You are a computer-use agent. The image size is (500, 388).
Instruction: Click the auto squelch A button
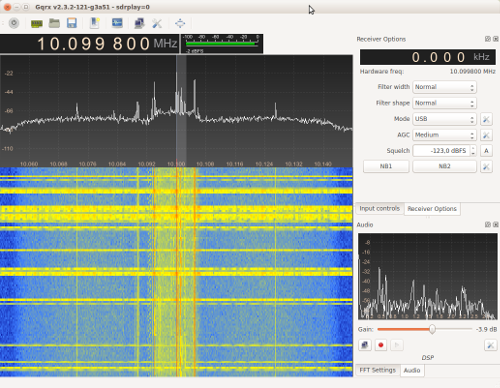486,151
